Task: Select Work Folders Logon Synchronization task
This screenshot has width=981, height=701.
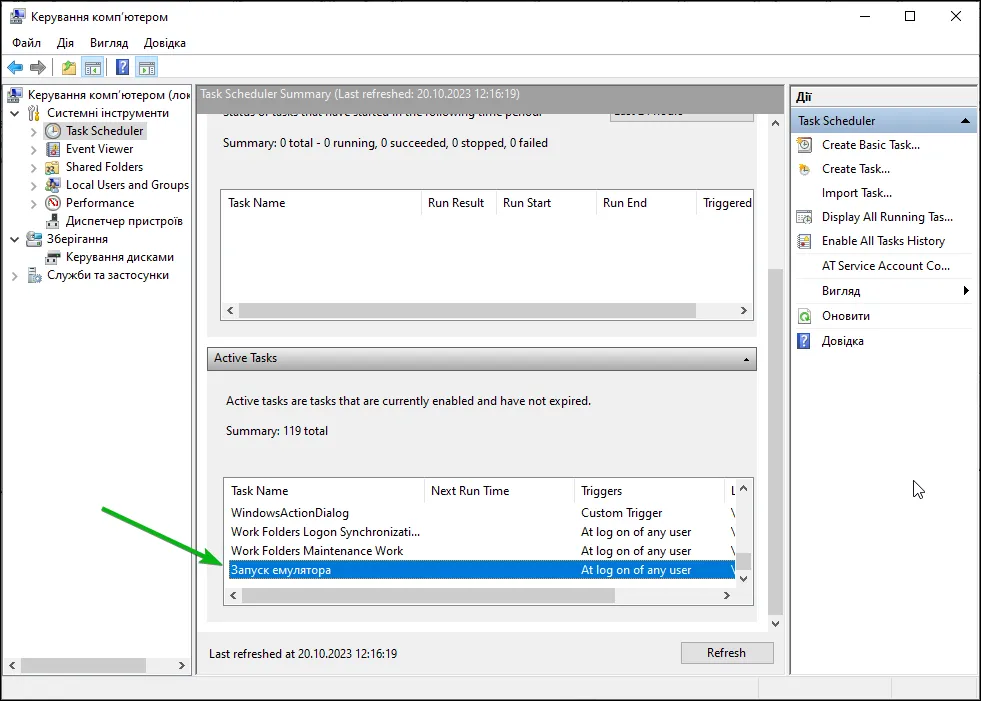Action: point(482,532)
